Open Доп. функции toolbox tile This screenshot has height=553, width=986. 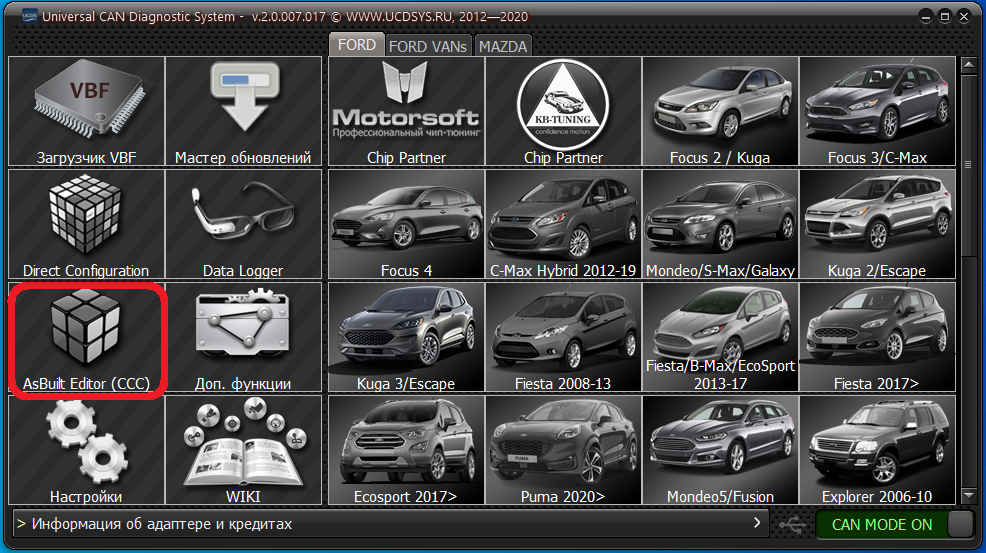click(x=243, y=337)
